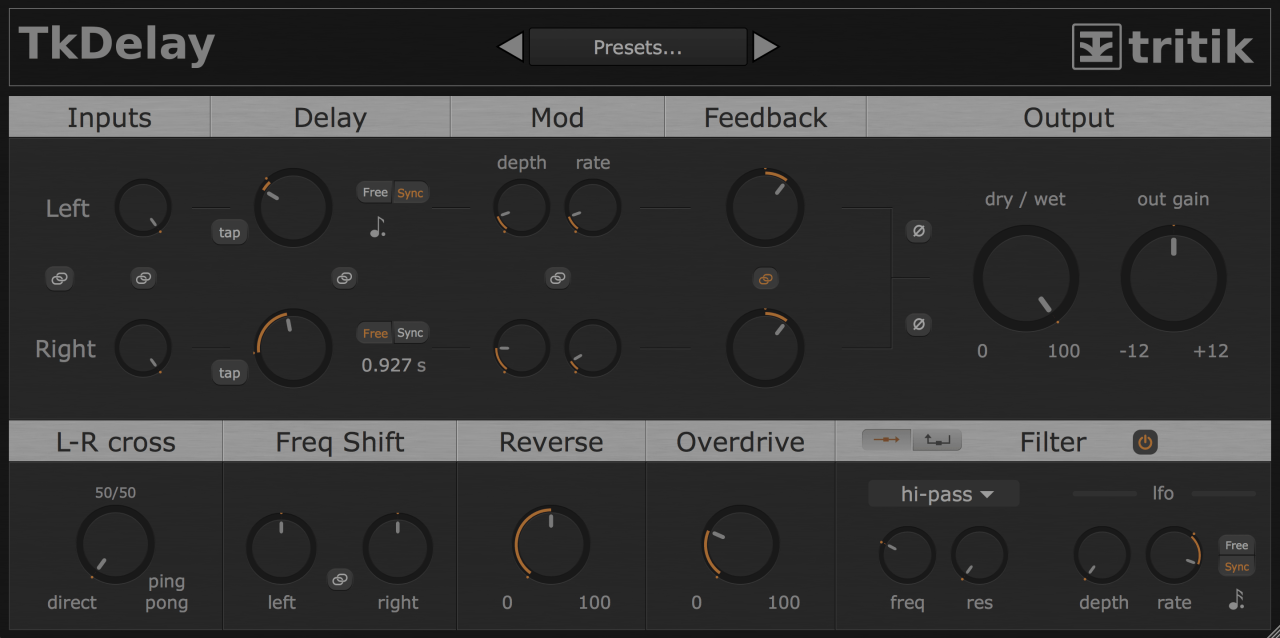Open the Presets... menu
The height and width of the screenshot is (638, 1280).
(x=638, y=47)
